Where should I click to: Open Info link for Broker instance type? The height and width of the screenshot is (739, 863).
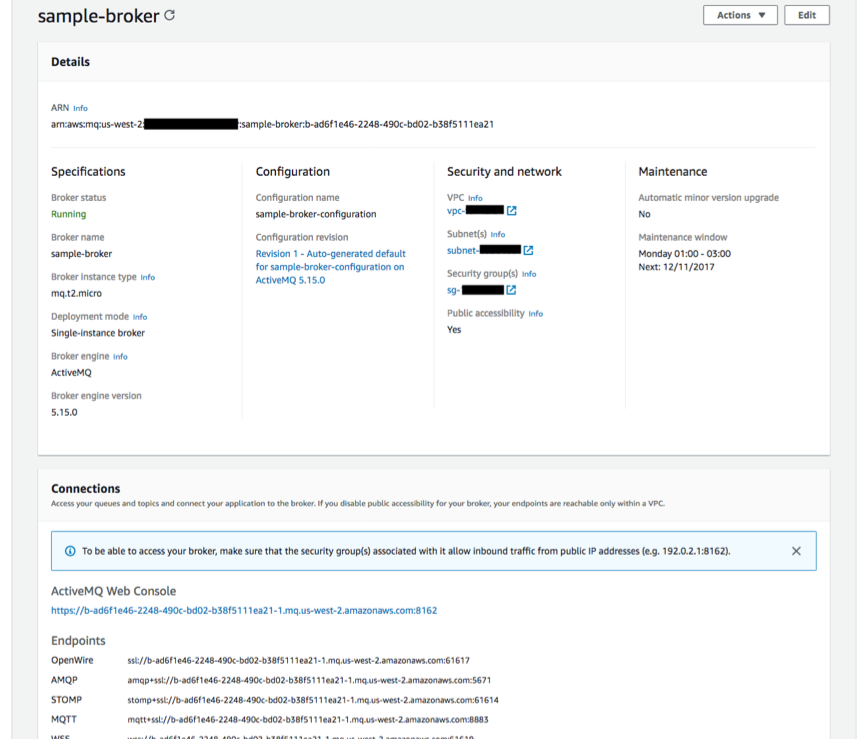pos(148,277)
